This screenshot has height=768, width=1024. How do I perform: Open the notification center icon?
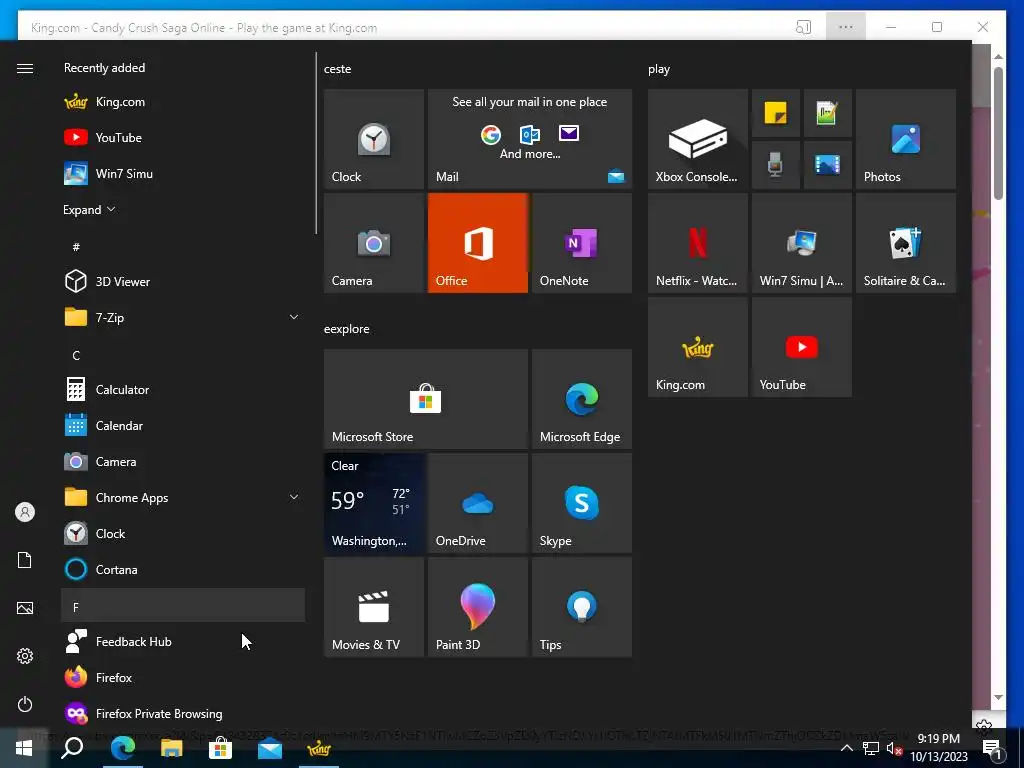tap(992, 748)
